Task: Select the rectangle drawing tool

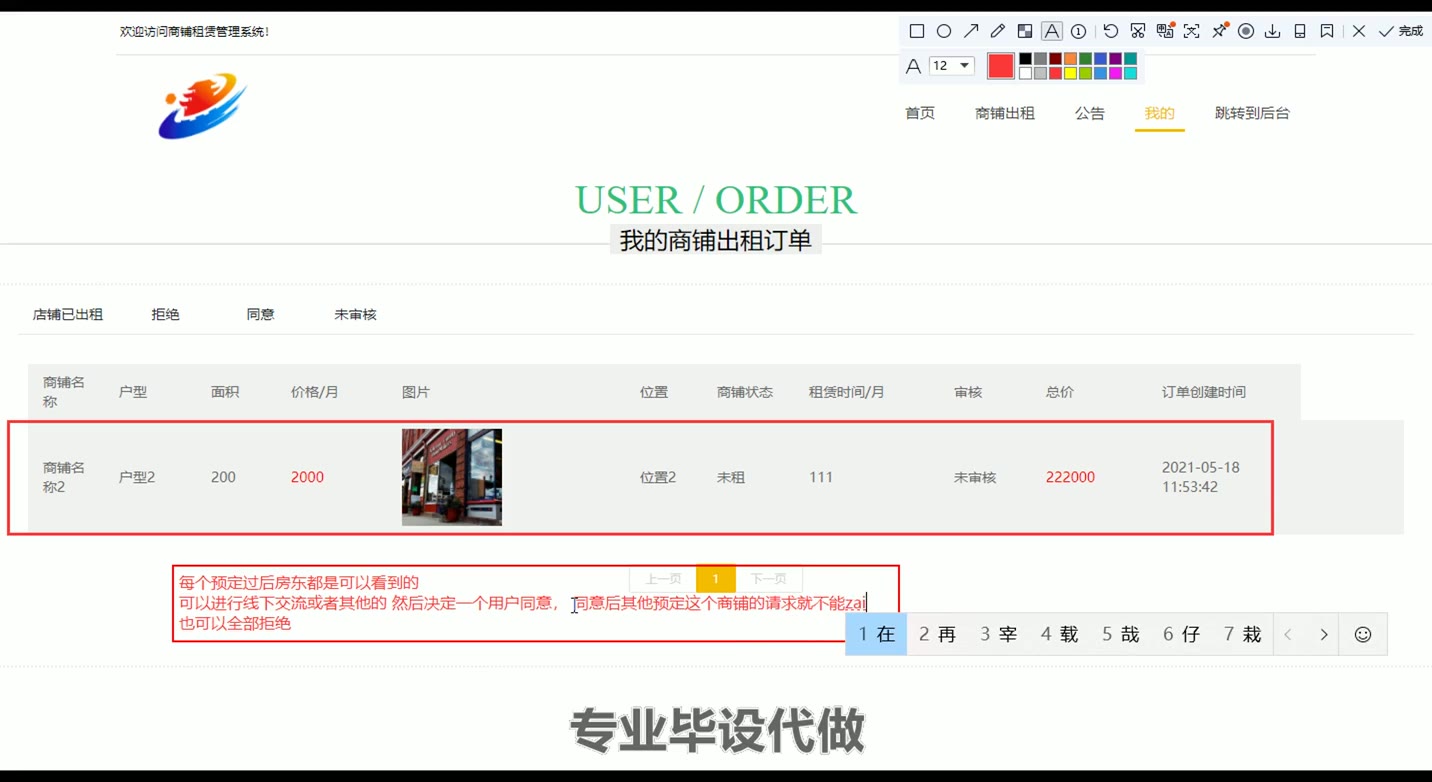Action: point(917,31)
